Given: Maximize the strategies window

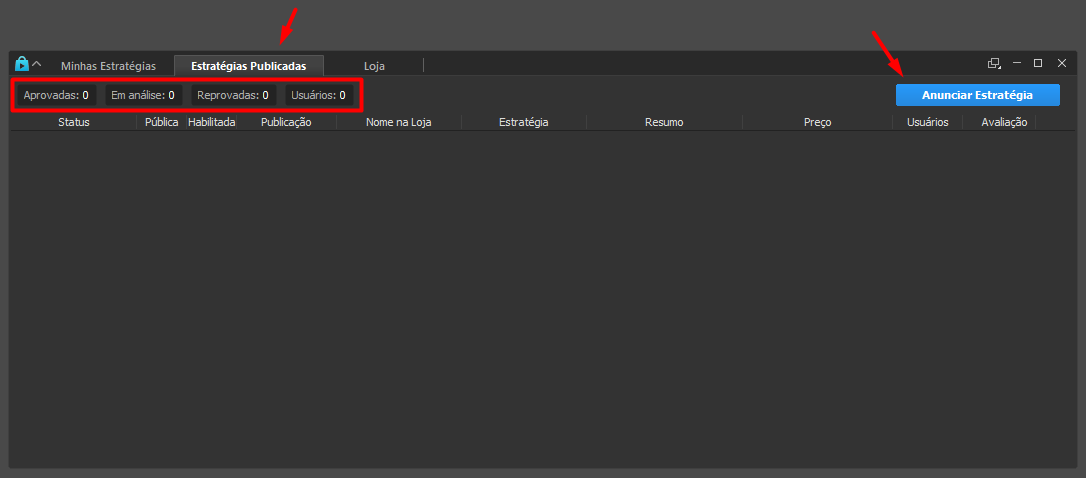Looking at the screenshot, I should [1038, 63].
